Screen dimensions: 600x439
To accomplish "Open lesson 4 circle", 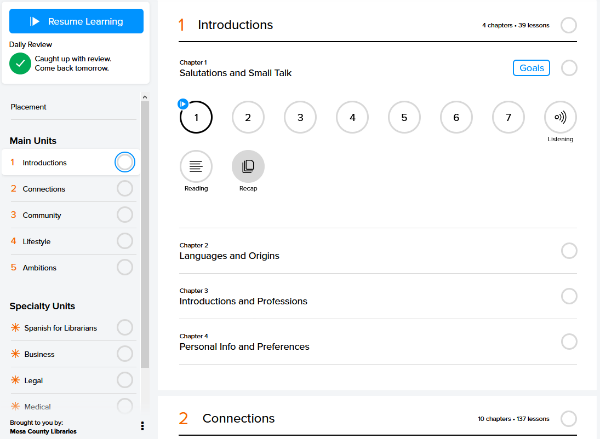I will pos(352,117).
